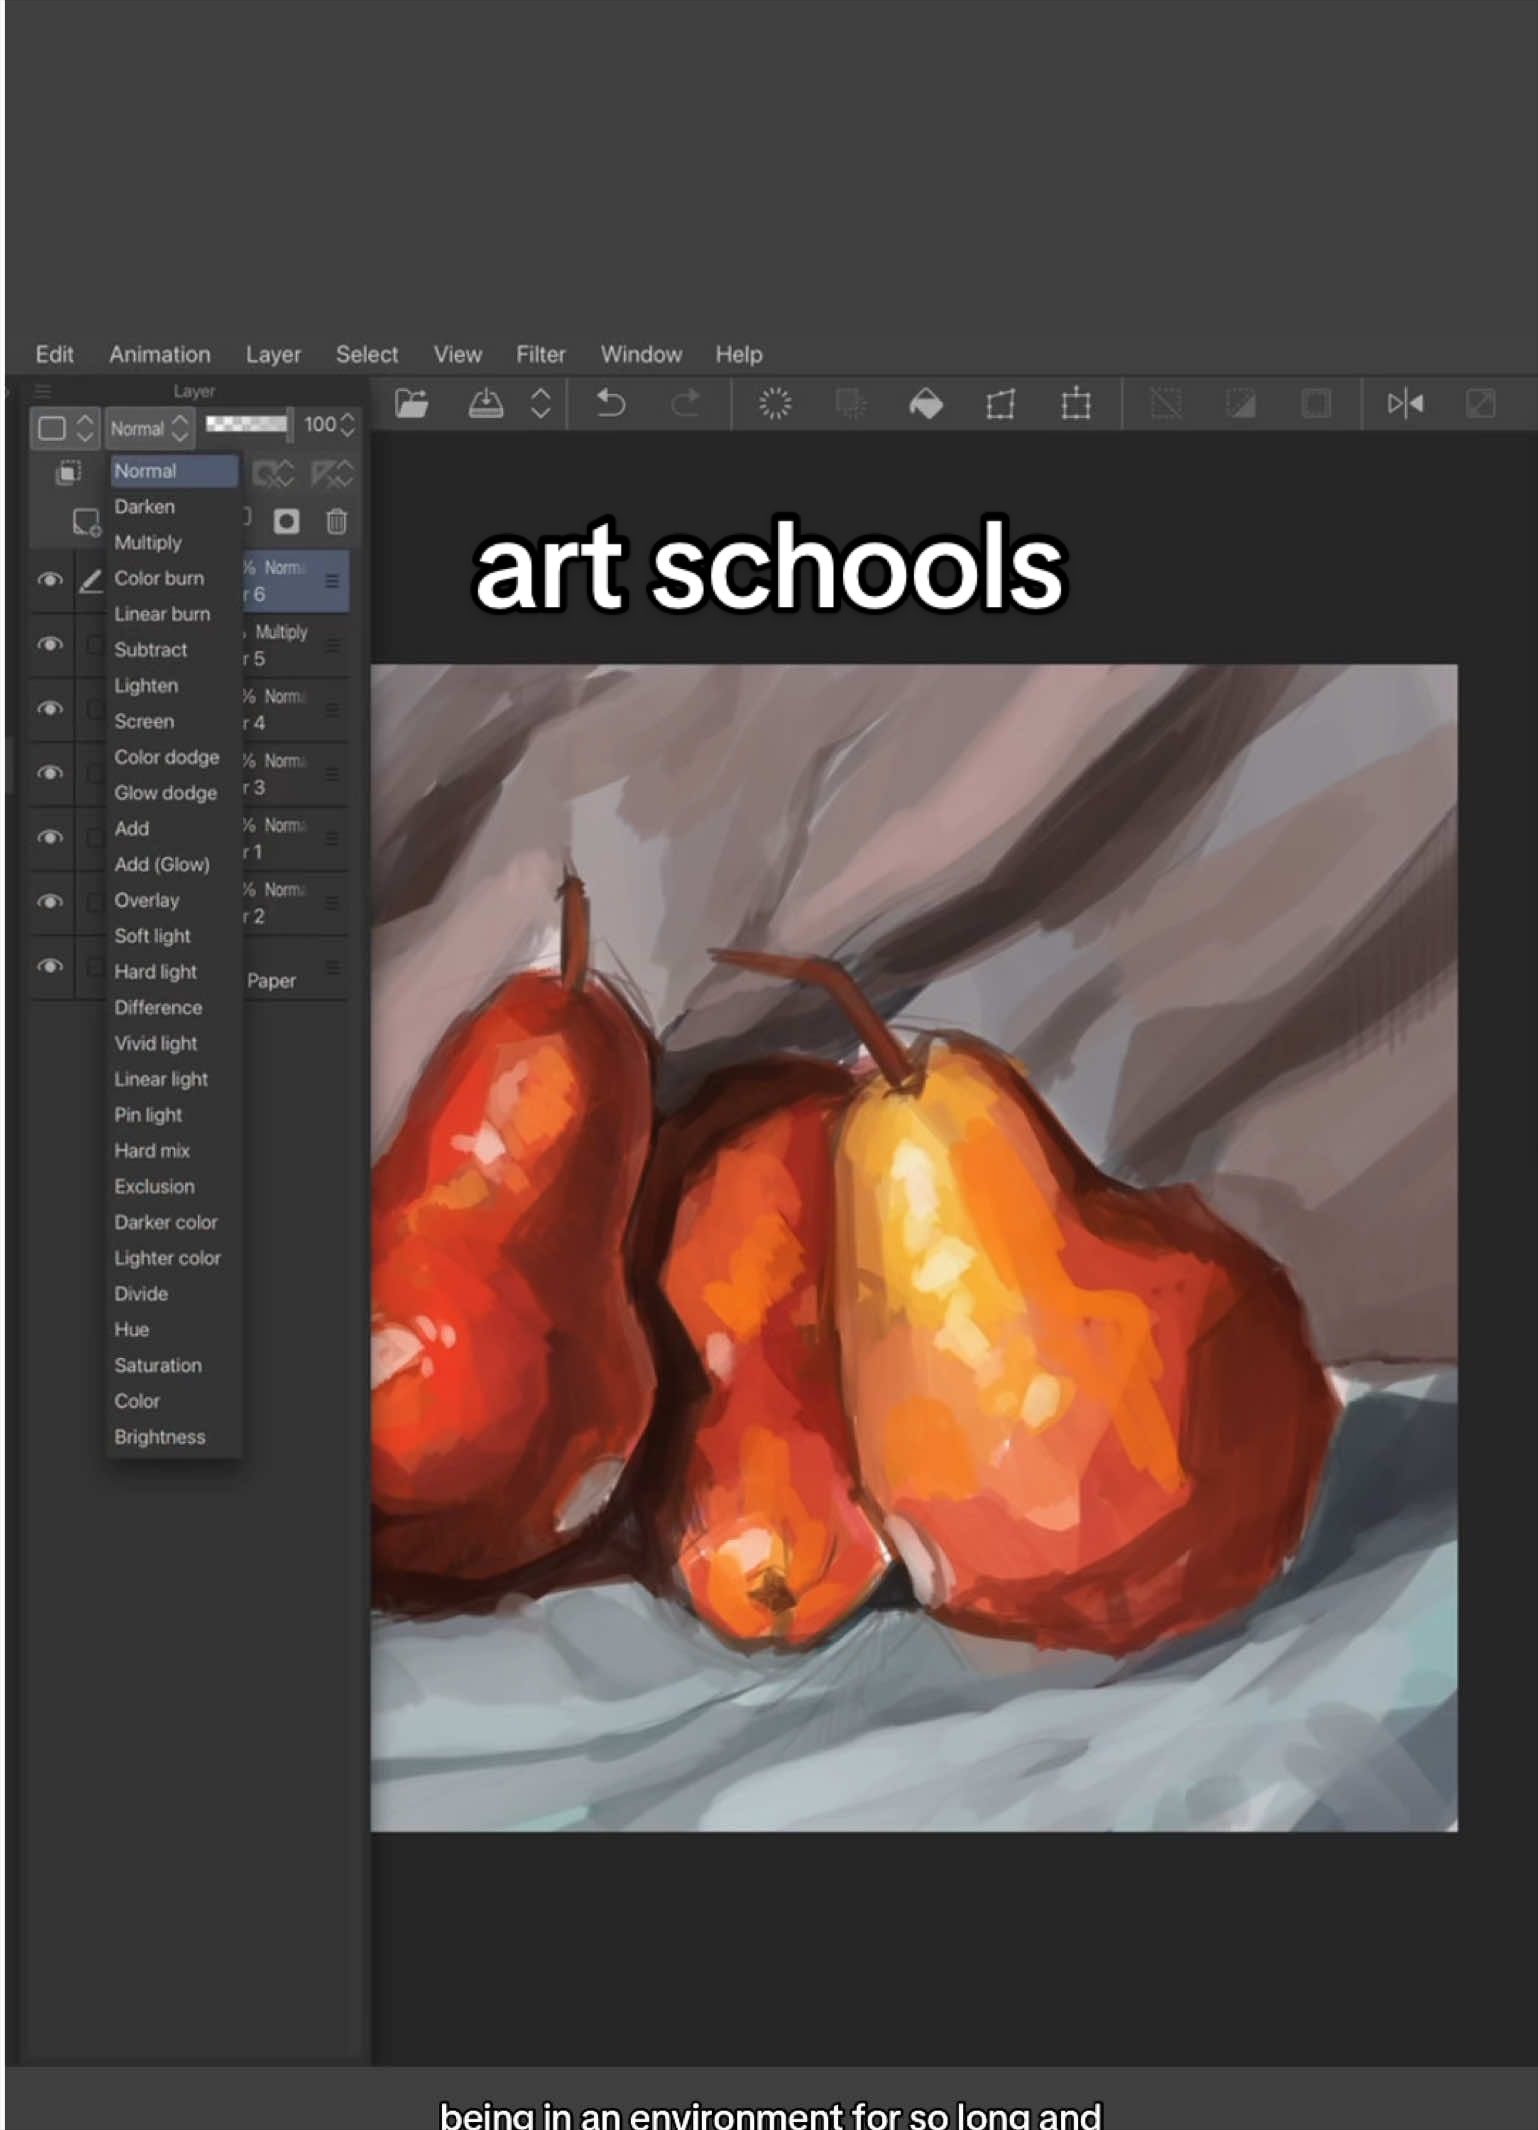Open the Normal blending mode dropdown
1538x2130 pixels.
(149, 428)
